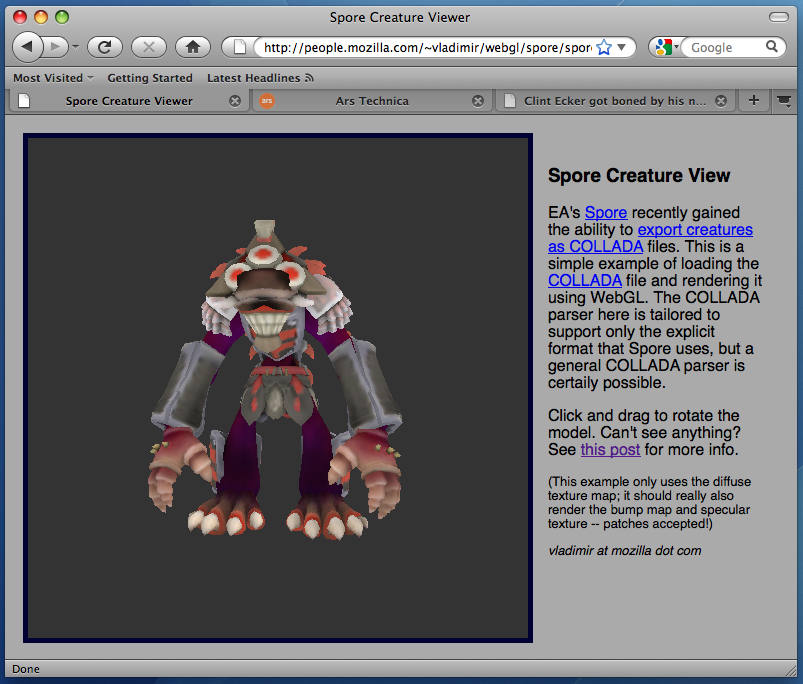The width and height of the screenshot is (803, 684).
Task: Open the Google search engine selector
Action: [x=666, y=47]
